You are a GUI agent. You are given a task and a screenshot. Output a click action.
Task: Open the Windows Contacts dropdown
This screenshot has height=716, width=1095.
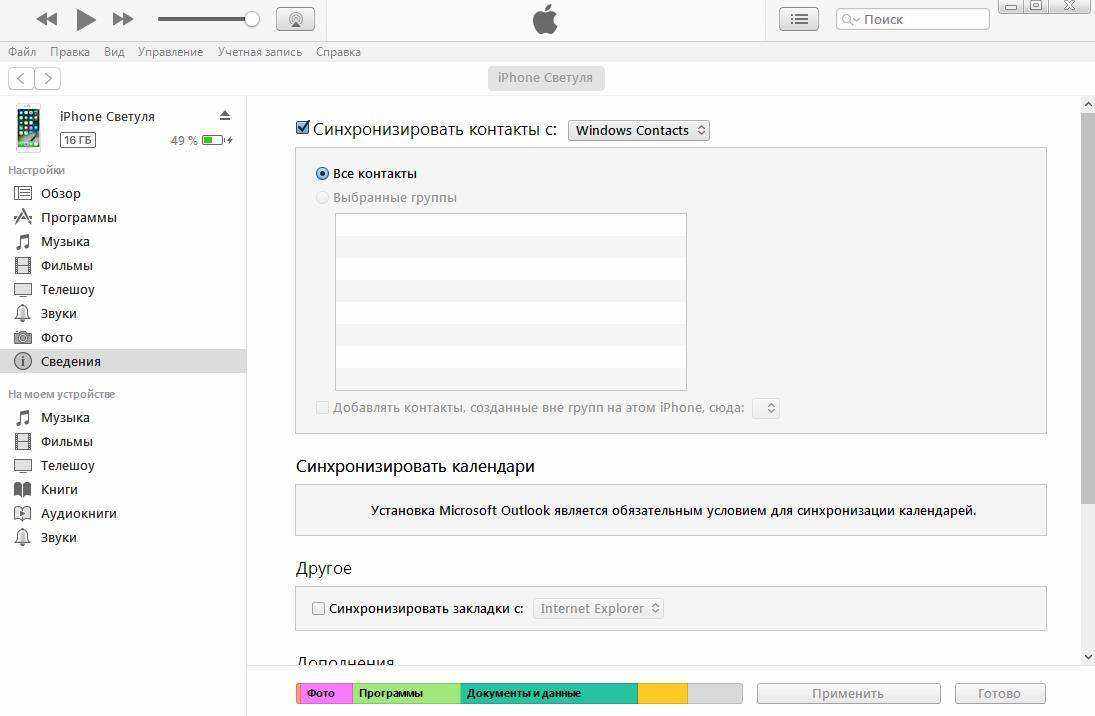coord(638,130)
